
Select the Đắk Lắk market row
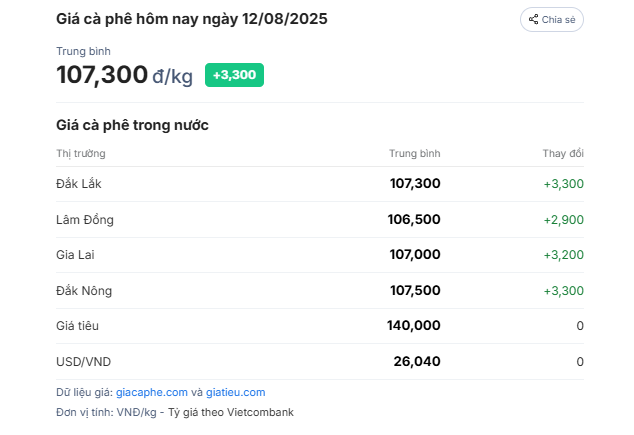tap(320, 184)
